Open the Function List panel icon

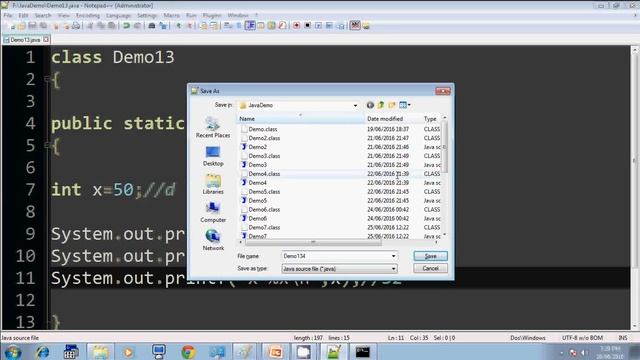tap(282, 26)
